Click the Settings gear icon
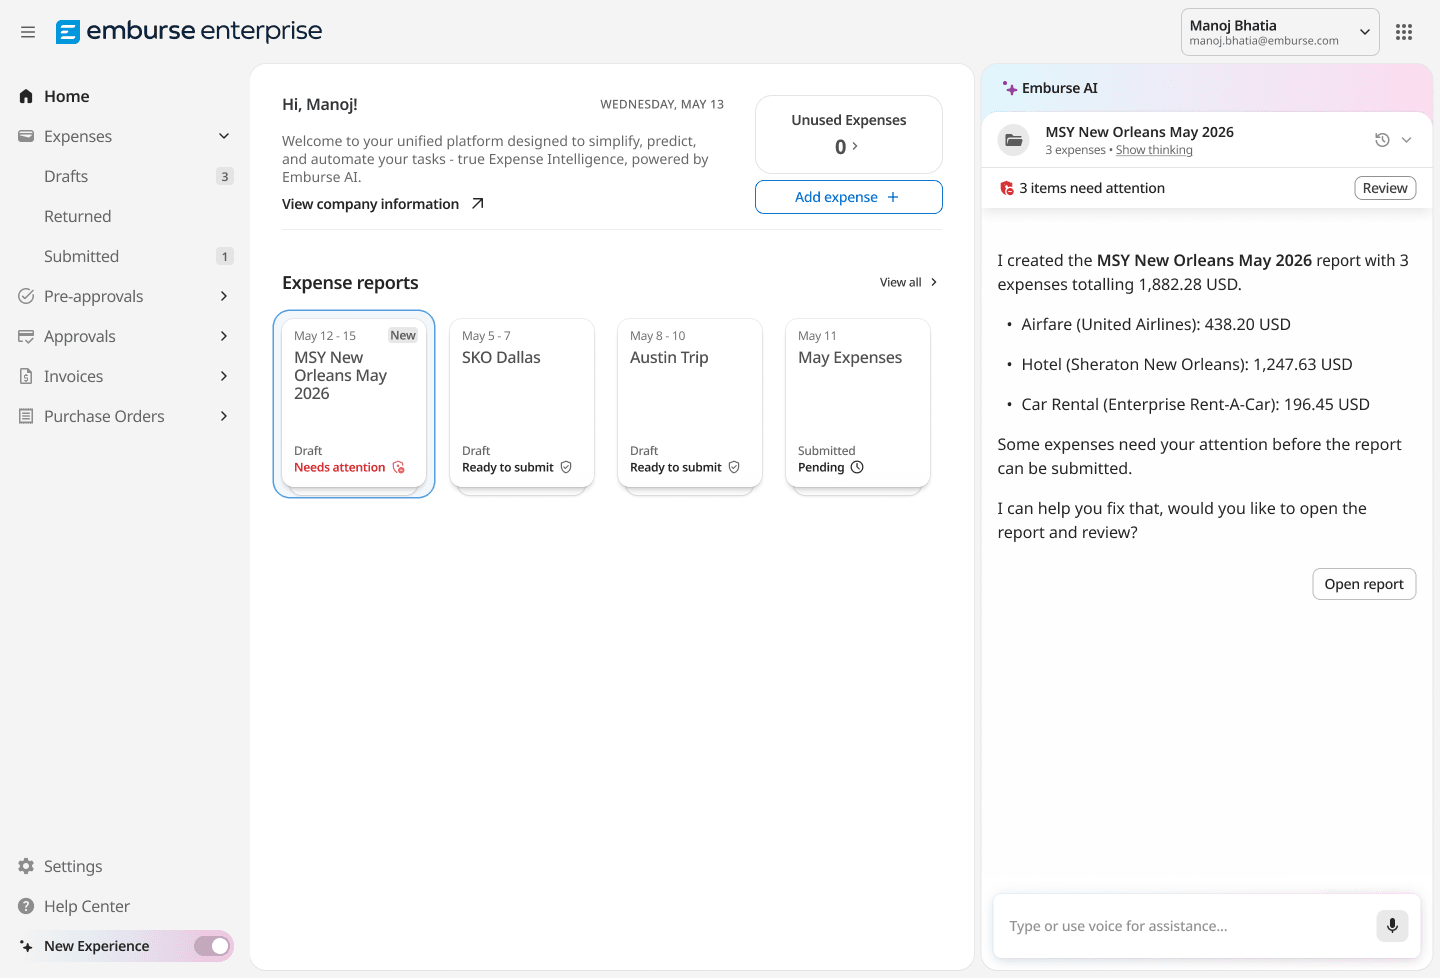The image size is (1440, 978). (26, 866)
